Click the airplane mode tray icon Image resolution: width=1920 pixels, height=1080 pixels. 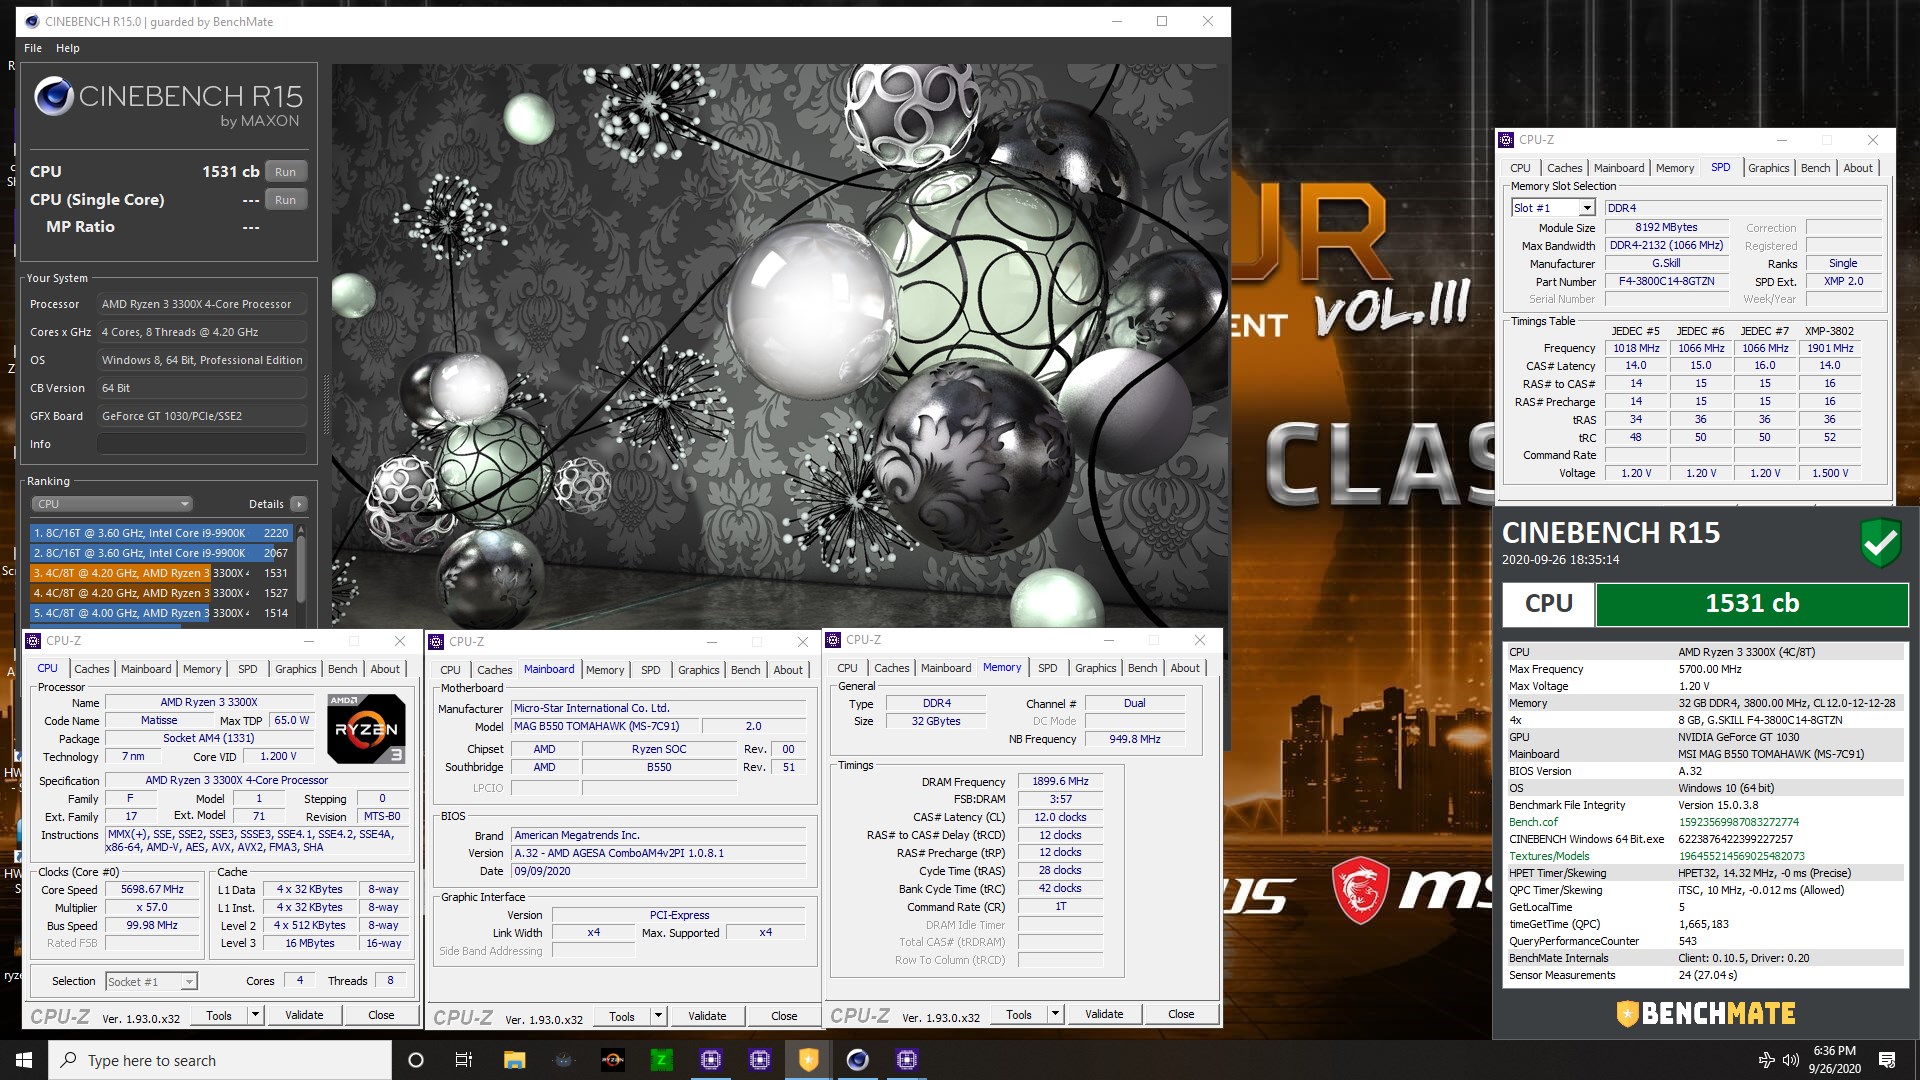coord(1766,1060)
